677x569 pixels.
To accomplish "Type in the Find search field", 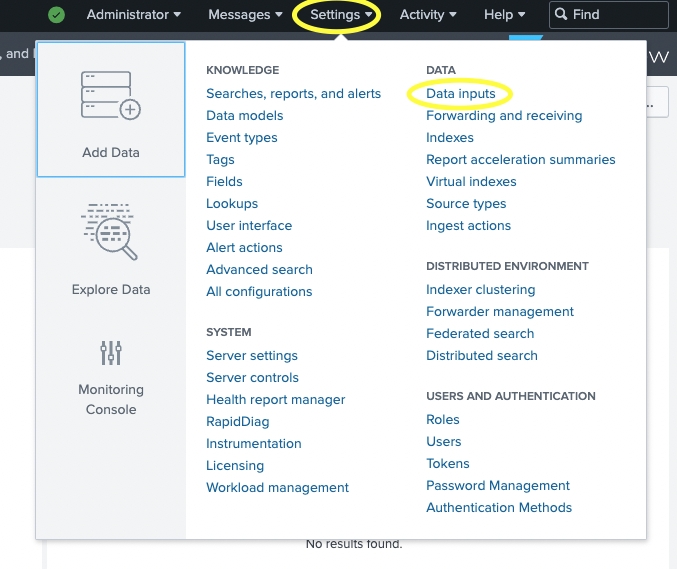I will 615,15.
